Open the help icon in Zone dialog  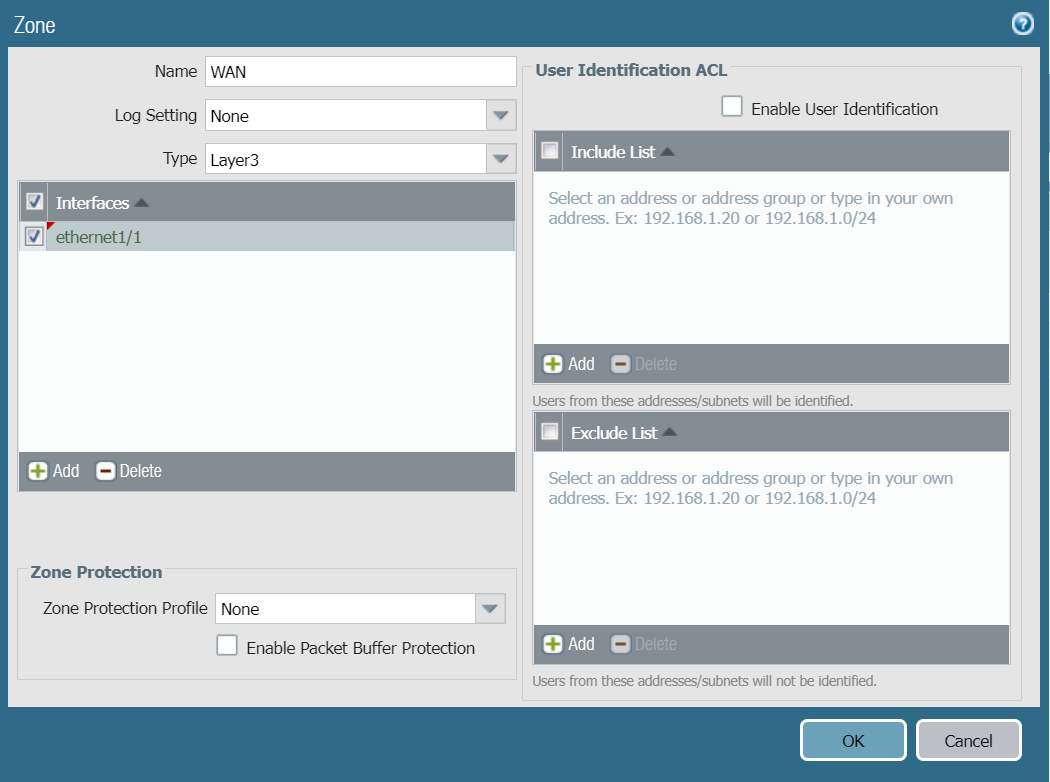[1022, 24]
